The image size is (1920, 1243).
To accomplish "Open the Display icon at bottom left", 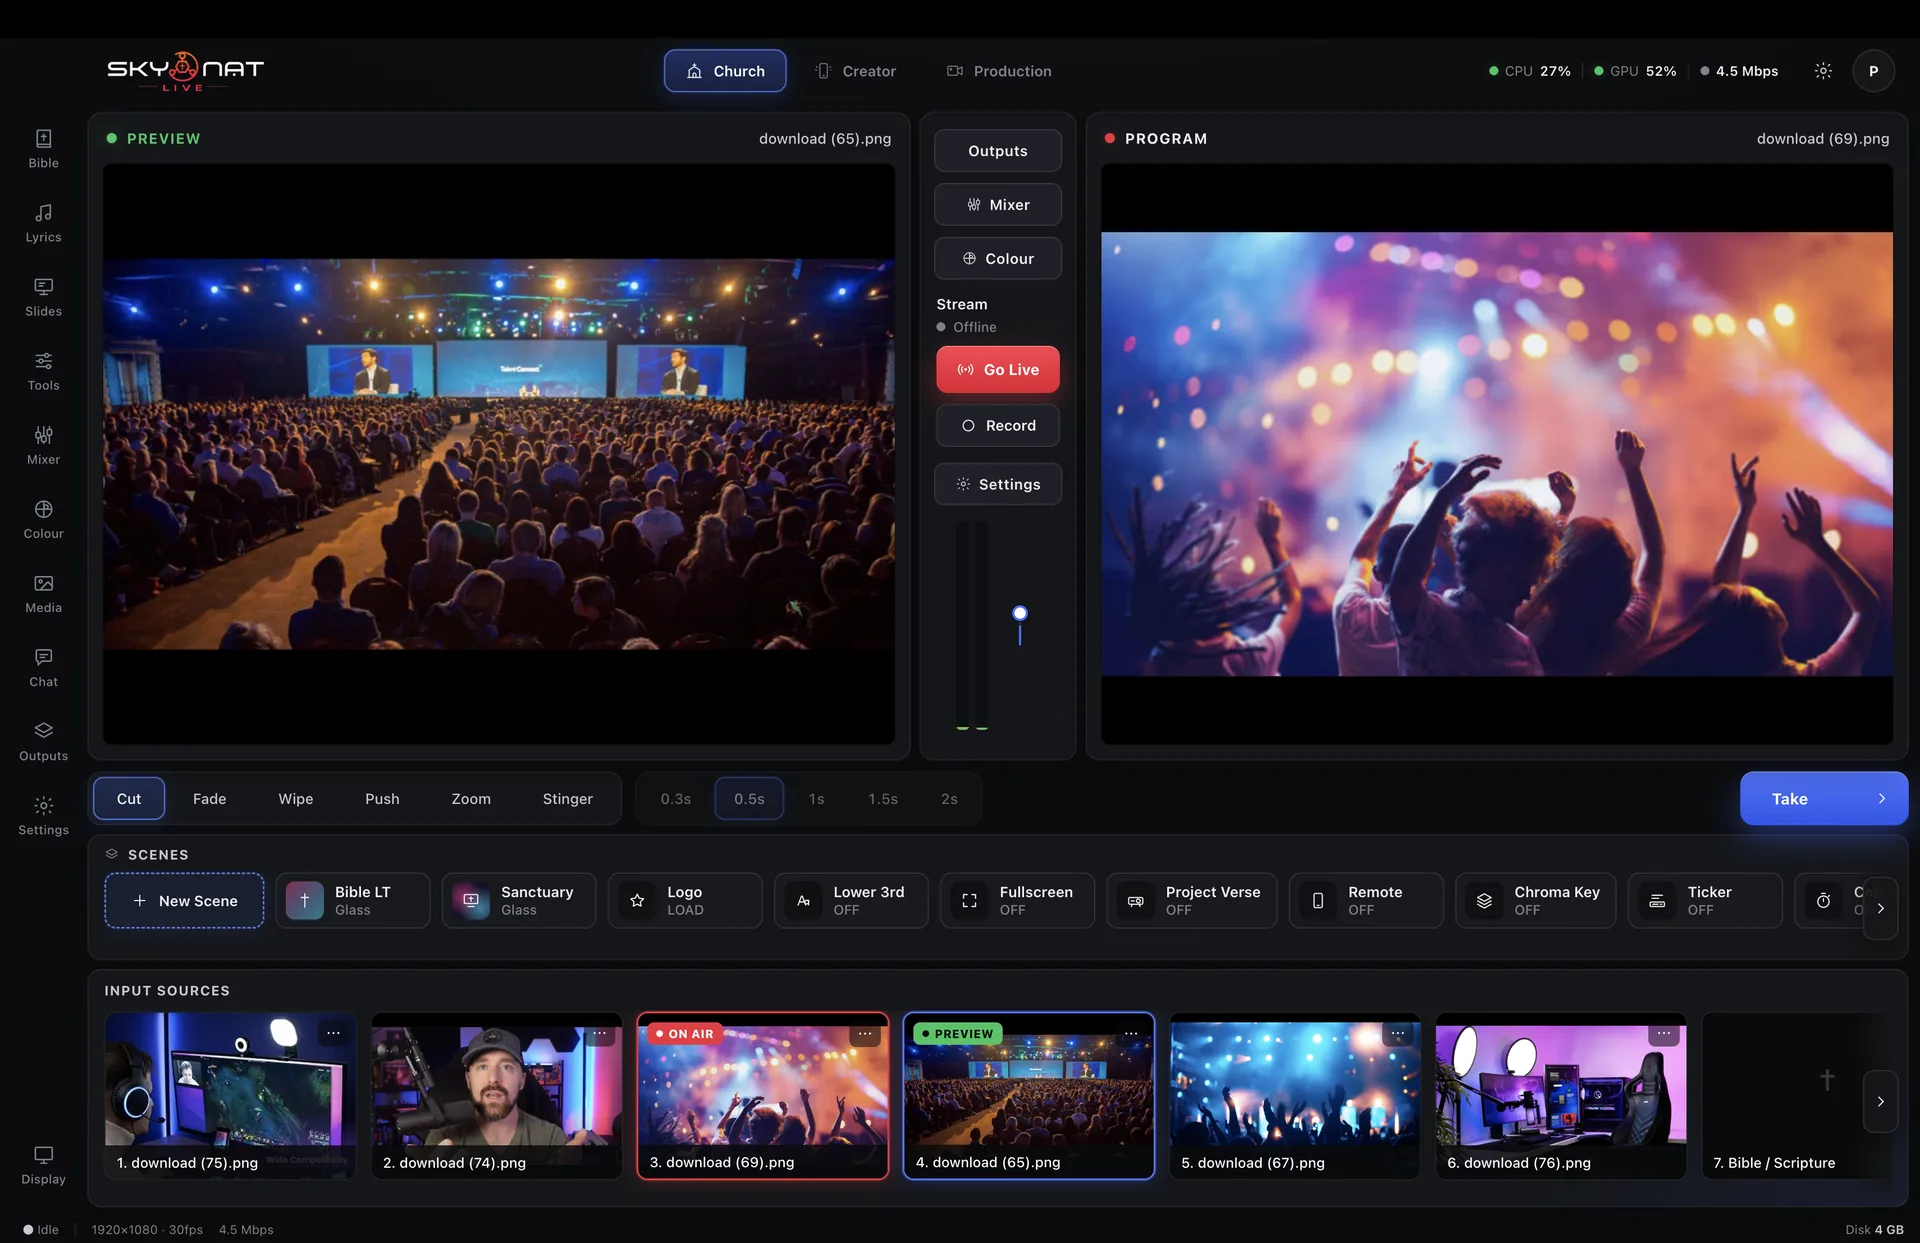I will point(43,1165).
